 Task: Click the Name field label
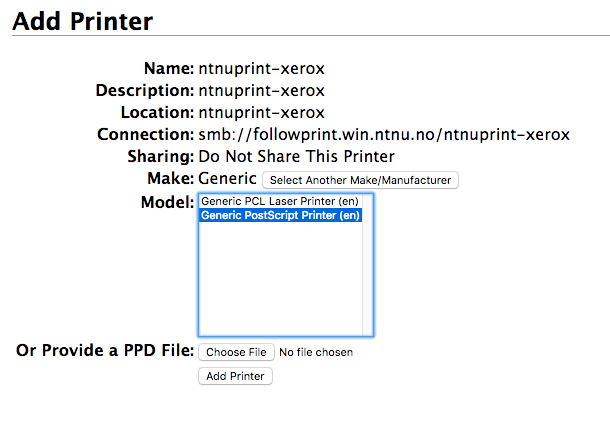168,68
